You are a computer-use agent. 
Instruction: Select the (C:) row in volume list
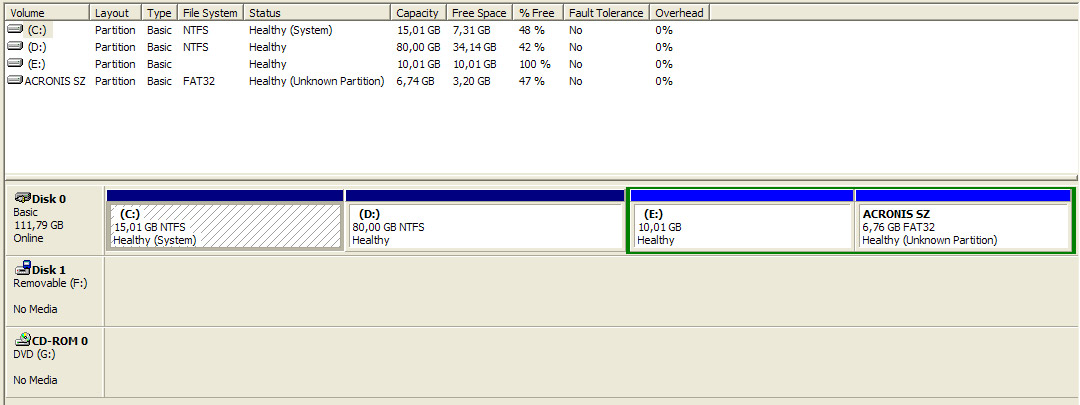coord(358,30)
